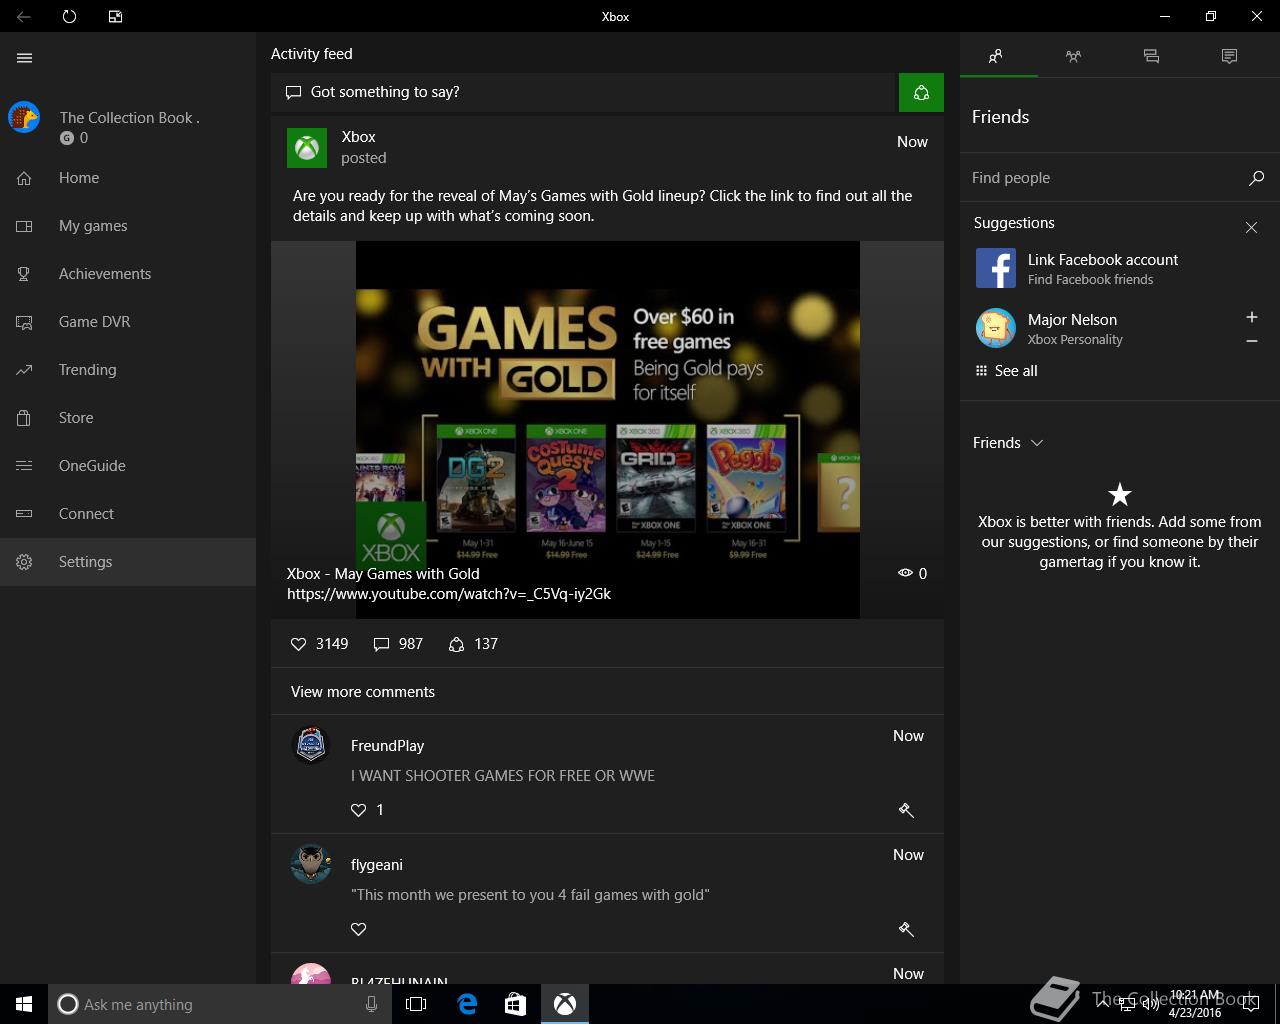The image size is (1280, 1024).
Task: Report flygeani's comment with gavel icon
Action: point(906,929)
